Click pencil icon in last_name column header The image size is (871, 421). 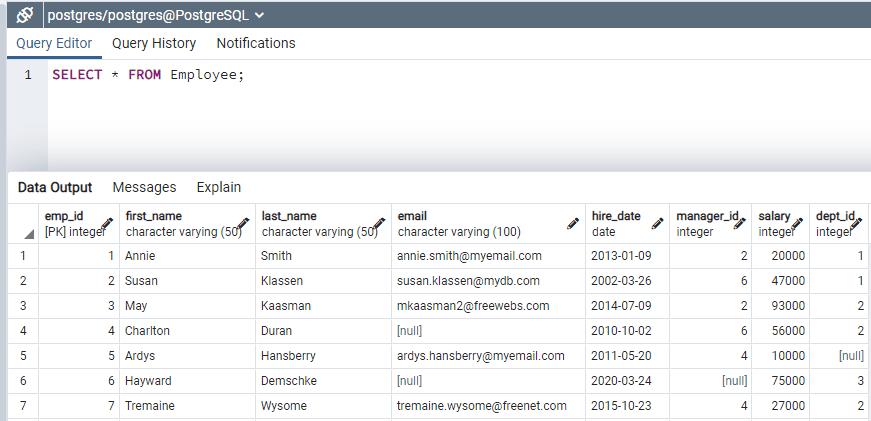tap(379, 224)
